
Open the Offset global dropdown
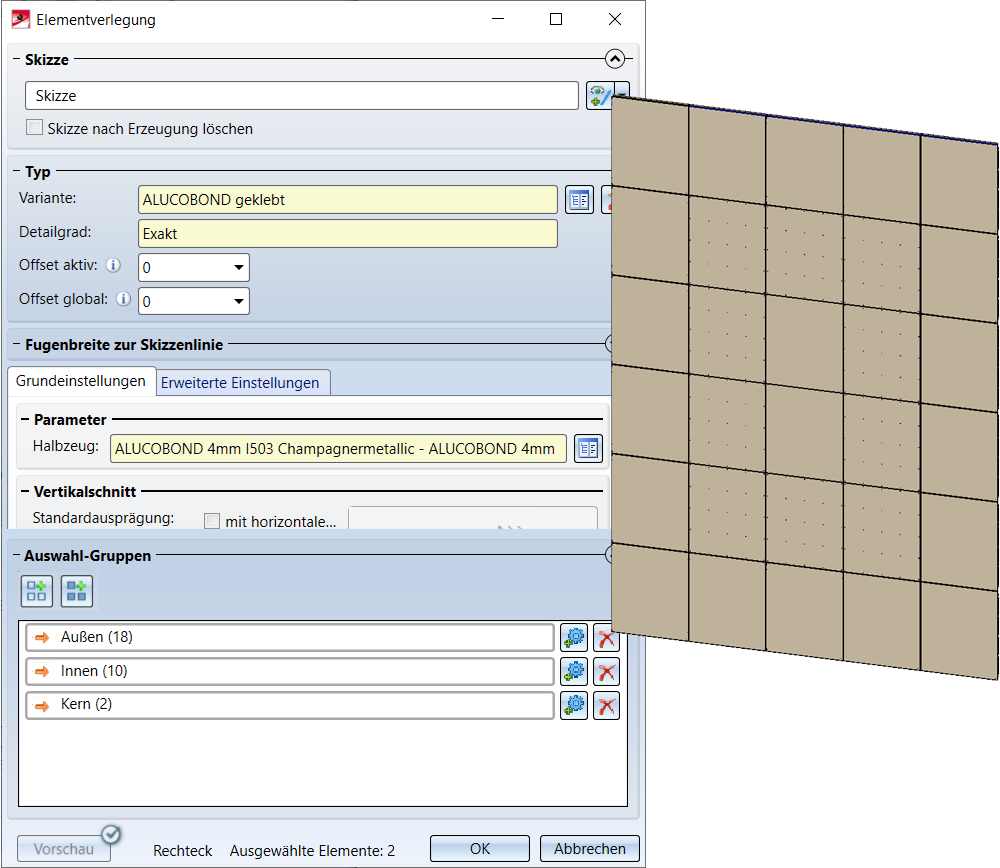(239, 301)
